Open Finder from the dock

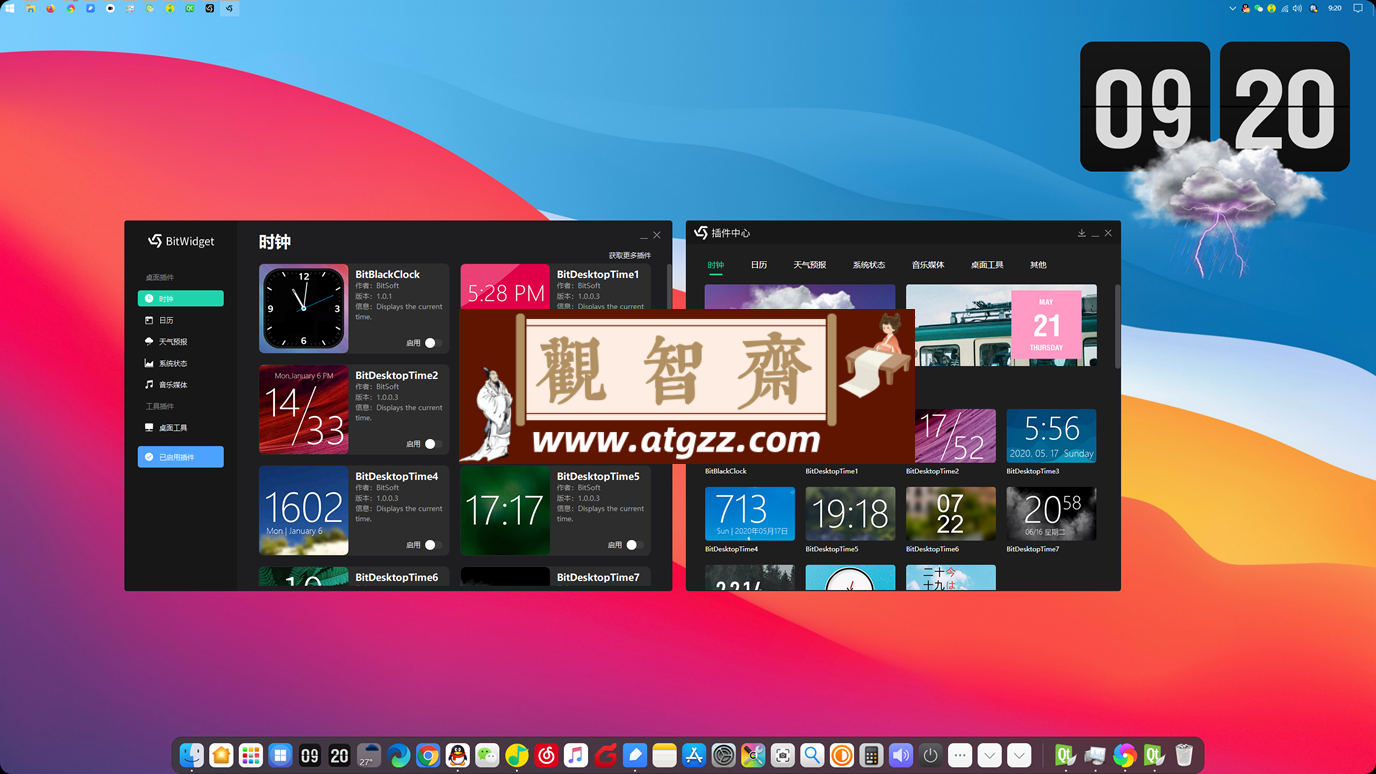[192, 755]
